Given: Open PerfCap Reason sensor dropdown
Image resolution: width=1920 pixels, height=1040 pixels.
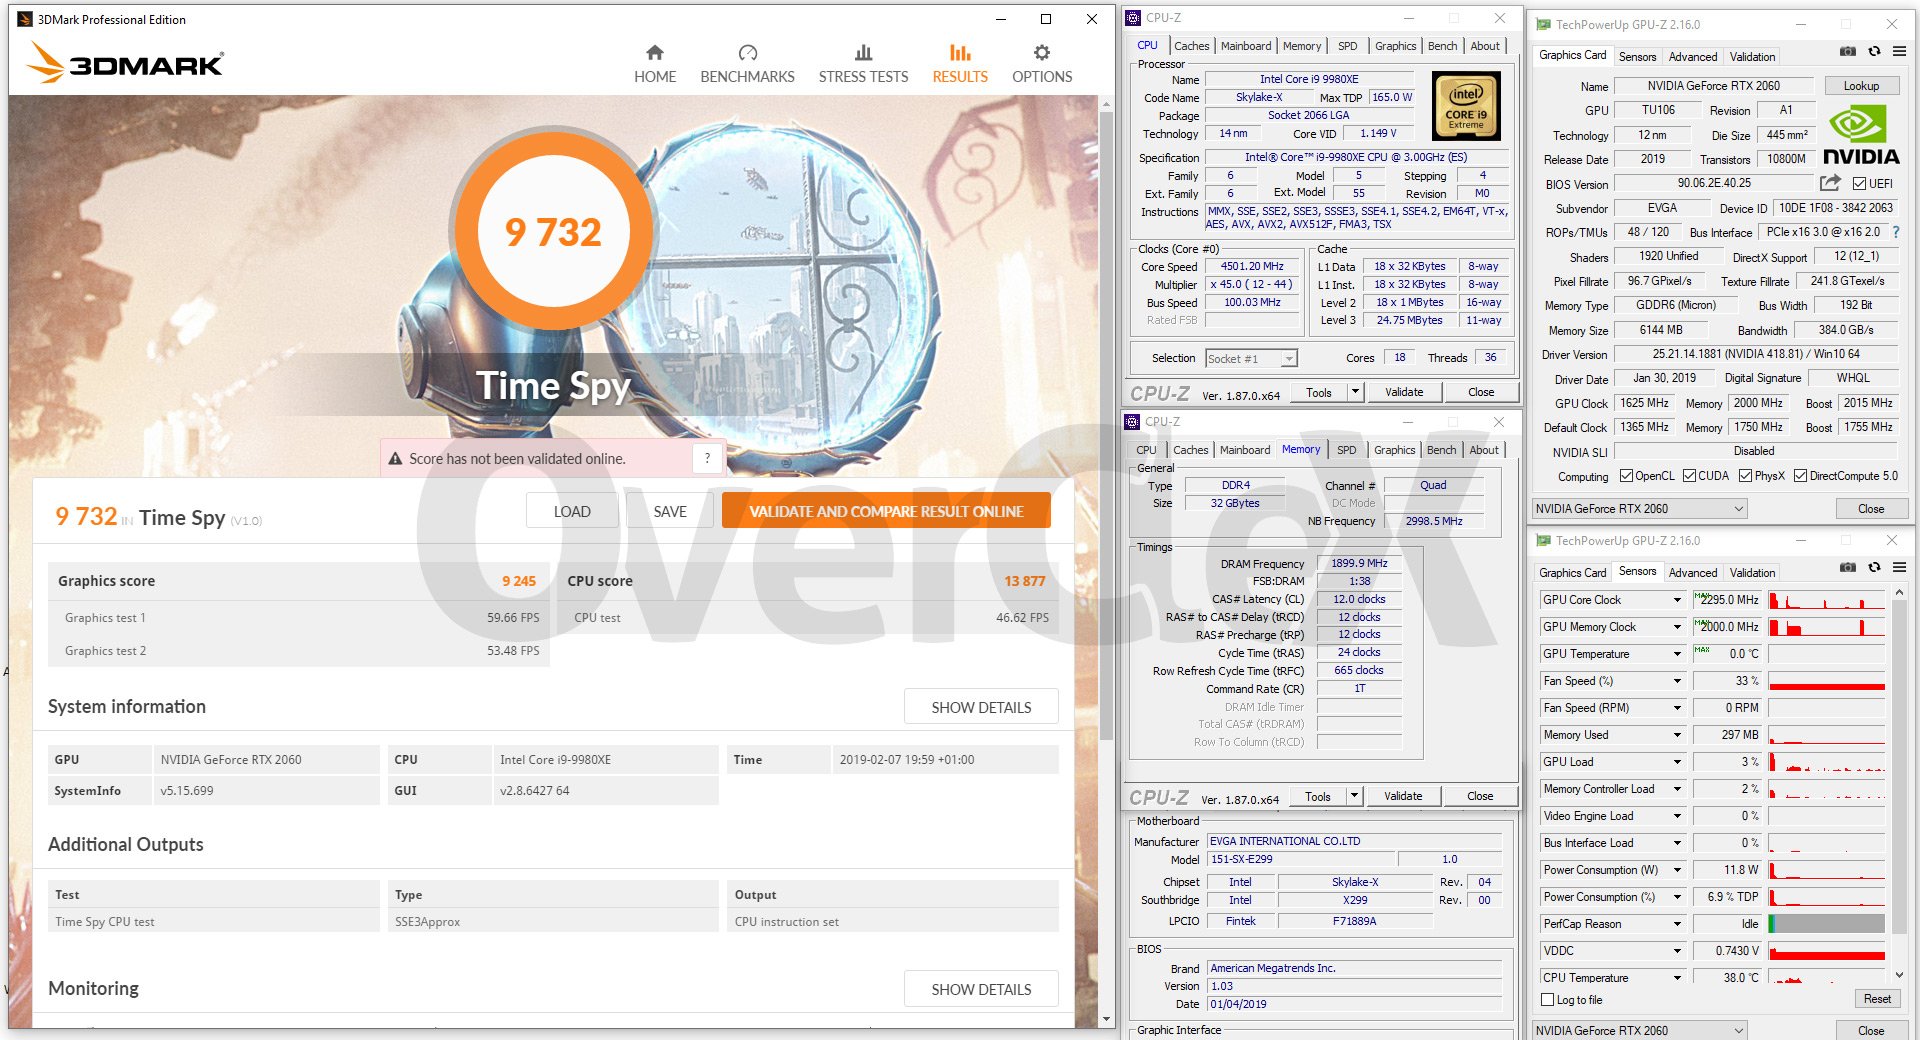Looking at the screenshot, I should tap(1677, 924).
